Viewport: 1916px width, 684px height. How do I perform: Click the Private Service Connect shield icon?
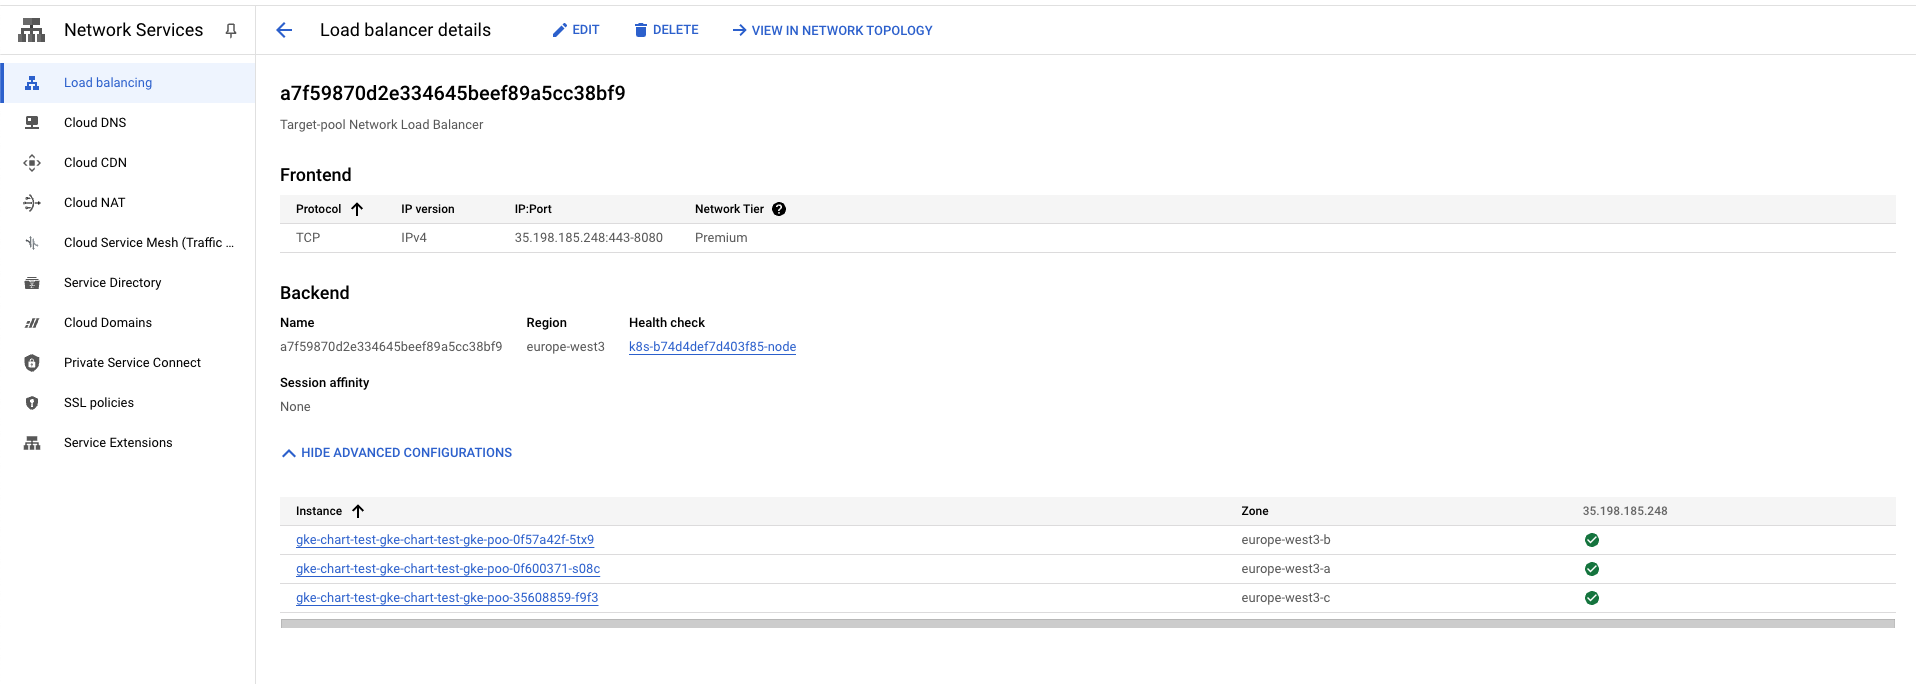pyautogui.click(x=32, y=363)
